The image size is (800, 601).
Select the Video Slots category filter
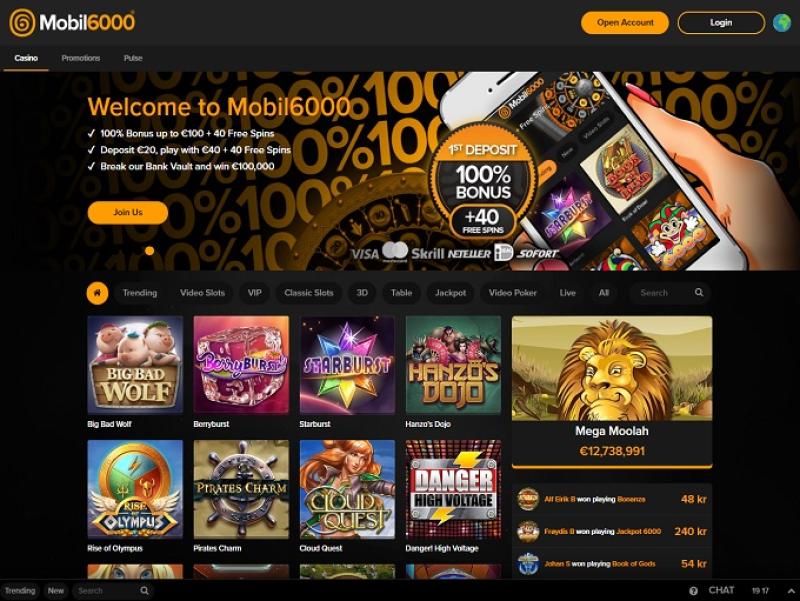(x=202, y=293)
